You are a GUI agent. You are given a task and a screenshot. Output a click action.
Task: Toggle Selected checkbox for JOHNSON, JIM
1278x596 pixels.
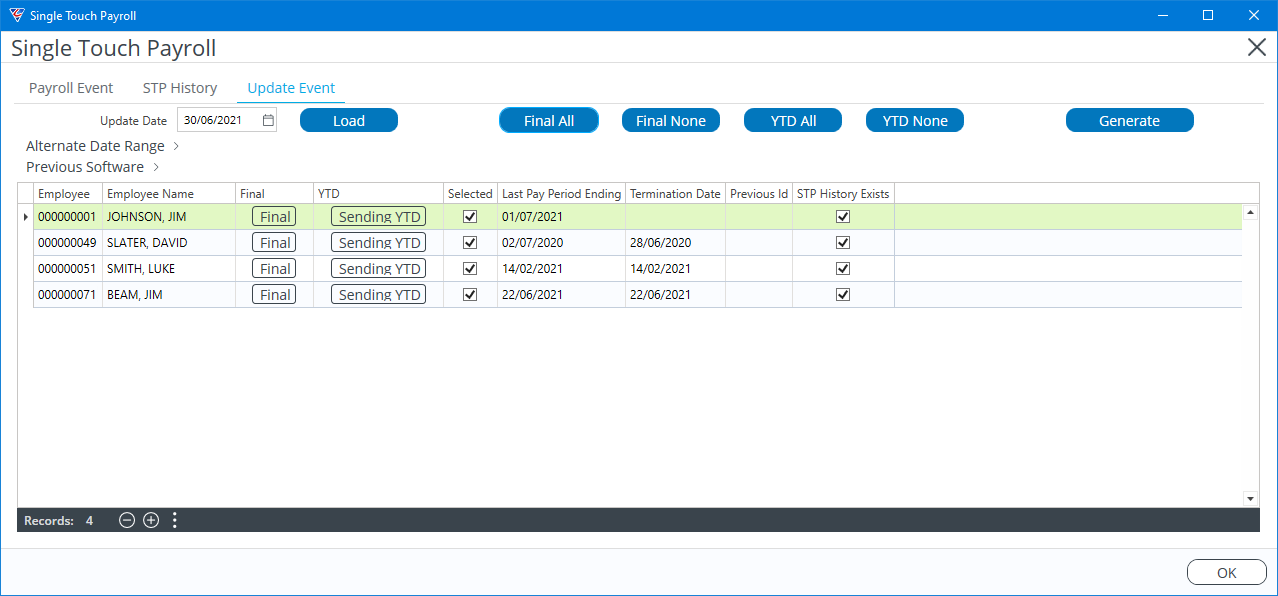click(x=470, y=216)
